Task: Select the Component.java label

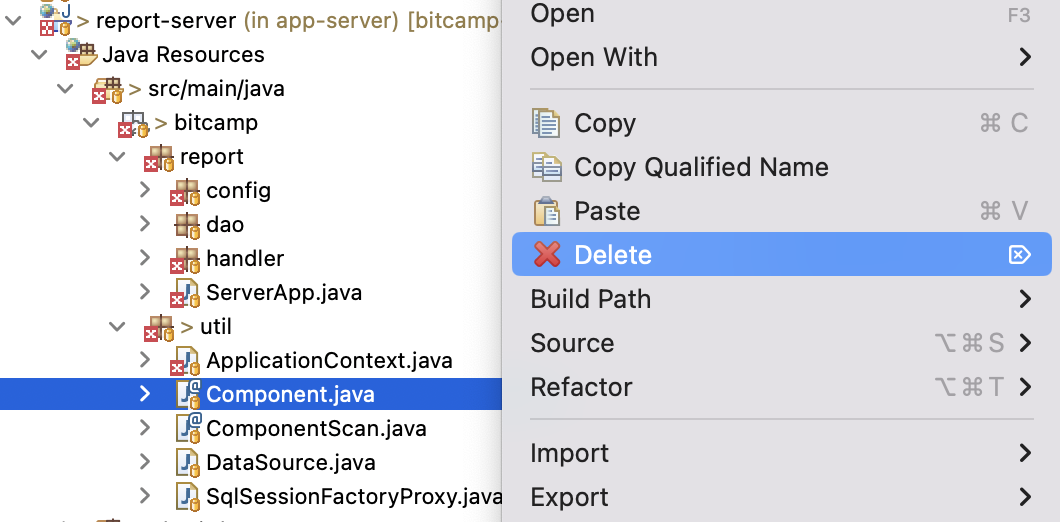Action: pos(290,395)
